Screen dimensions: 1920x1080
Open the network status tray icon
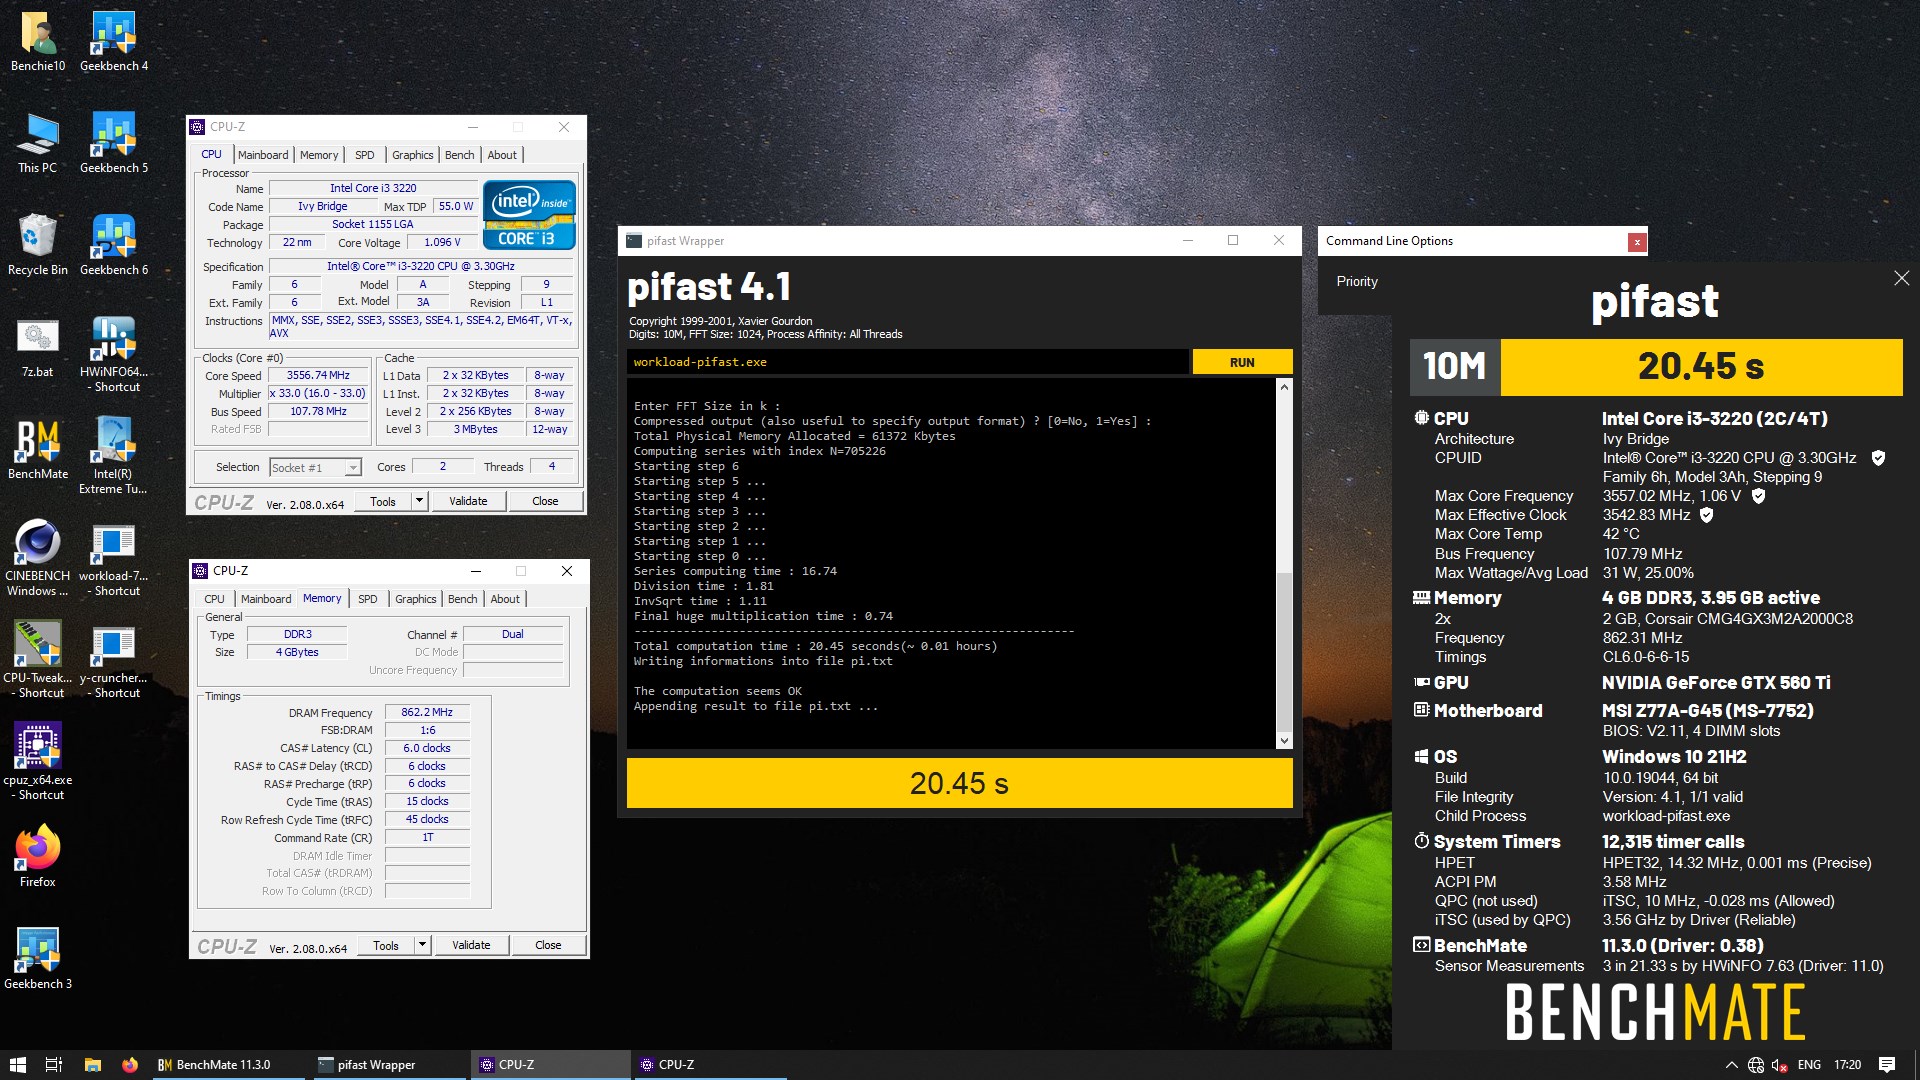[x=1756, y=1065]
